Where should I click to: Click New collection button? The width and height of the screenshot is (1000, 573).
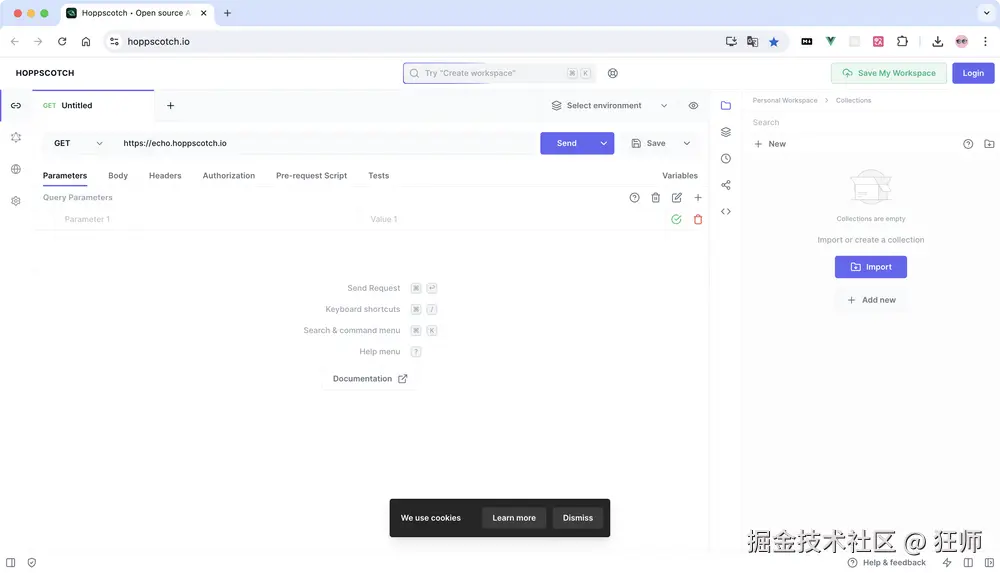tap(770, 144)
